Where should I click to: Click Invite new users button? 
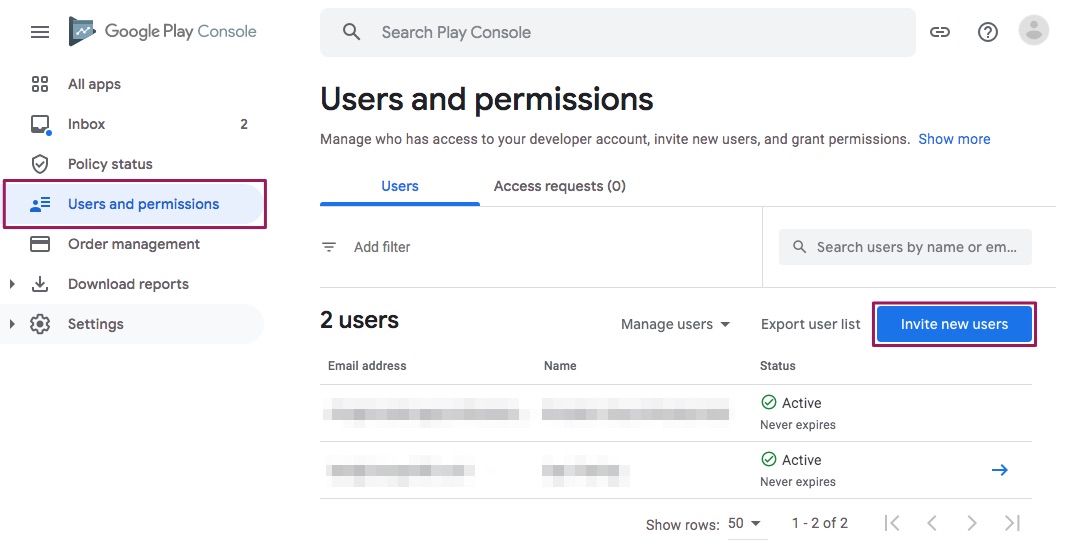coord(954,324)
